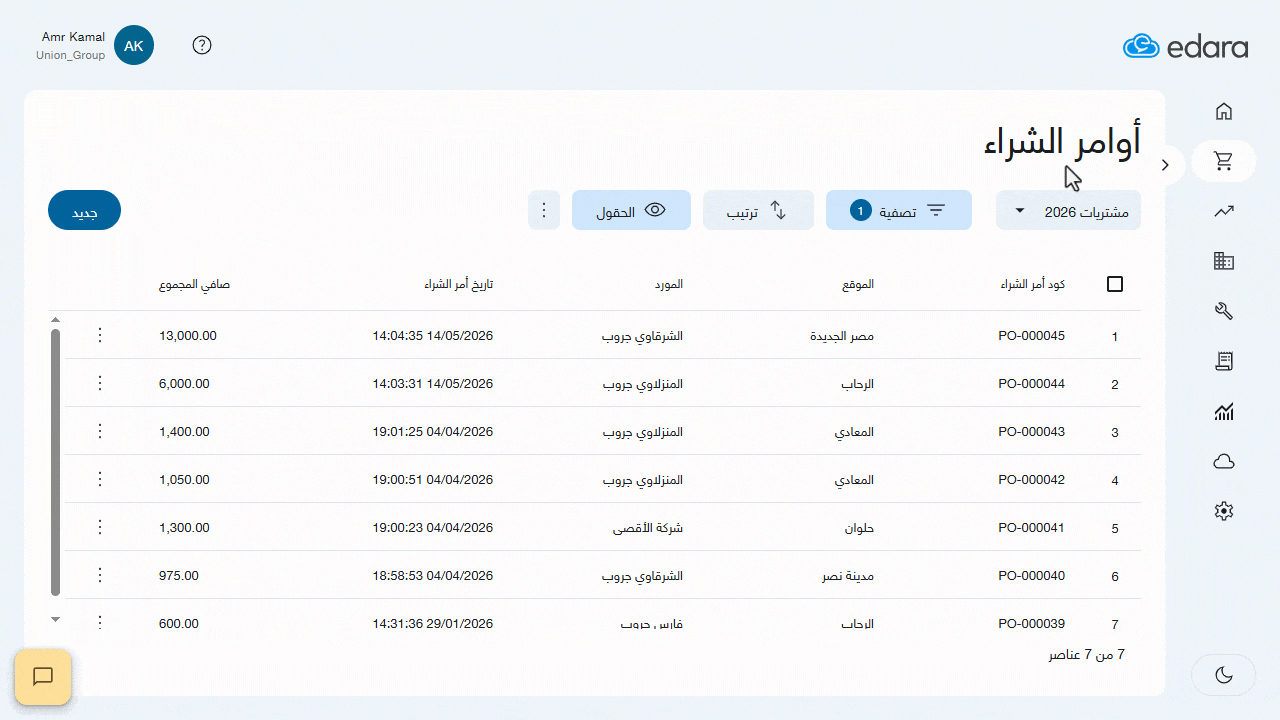The image size is (1280, 720).
Task: Select the PO-000043 order code cell
Action: (x=1031, y=432)
